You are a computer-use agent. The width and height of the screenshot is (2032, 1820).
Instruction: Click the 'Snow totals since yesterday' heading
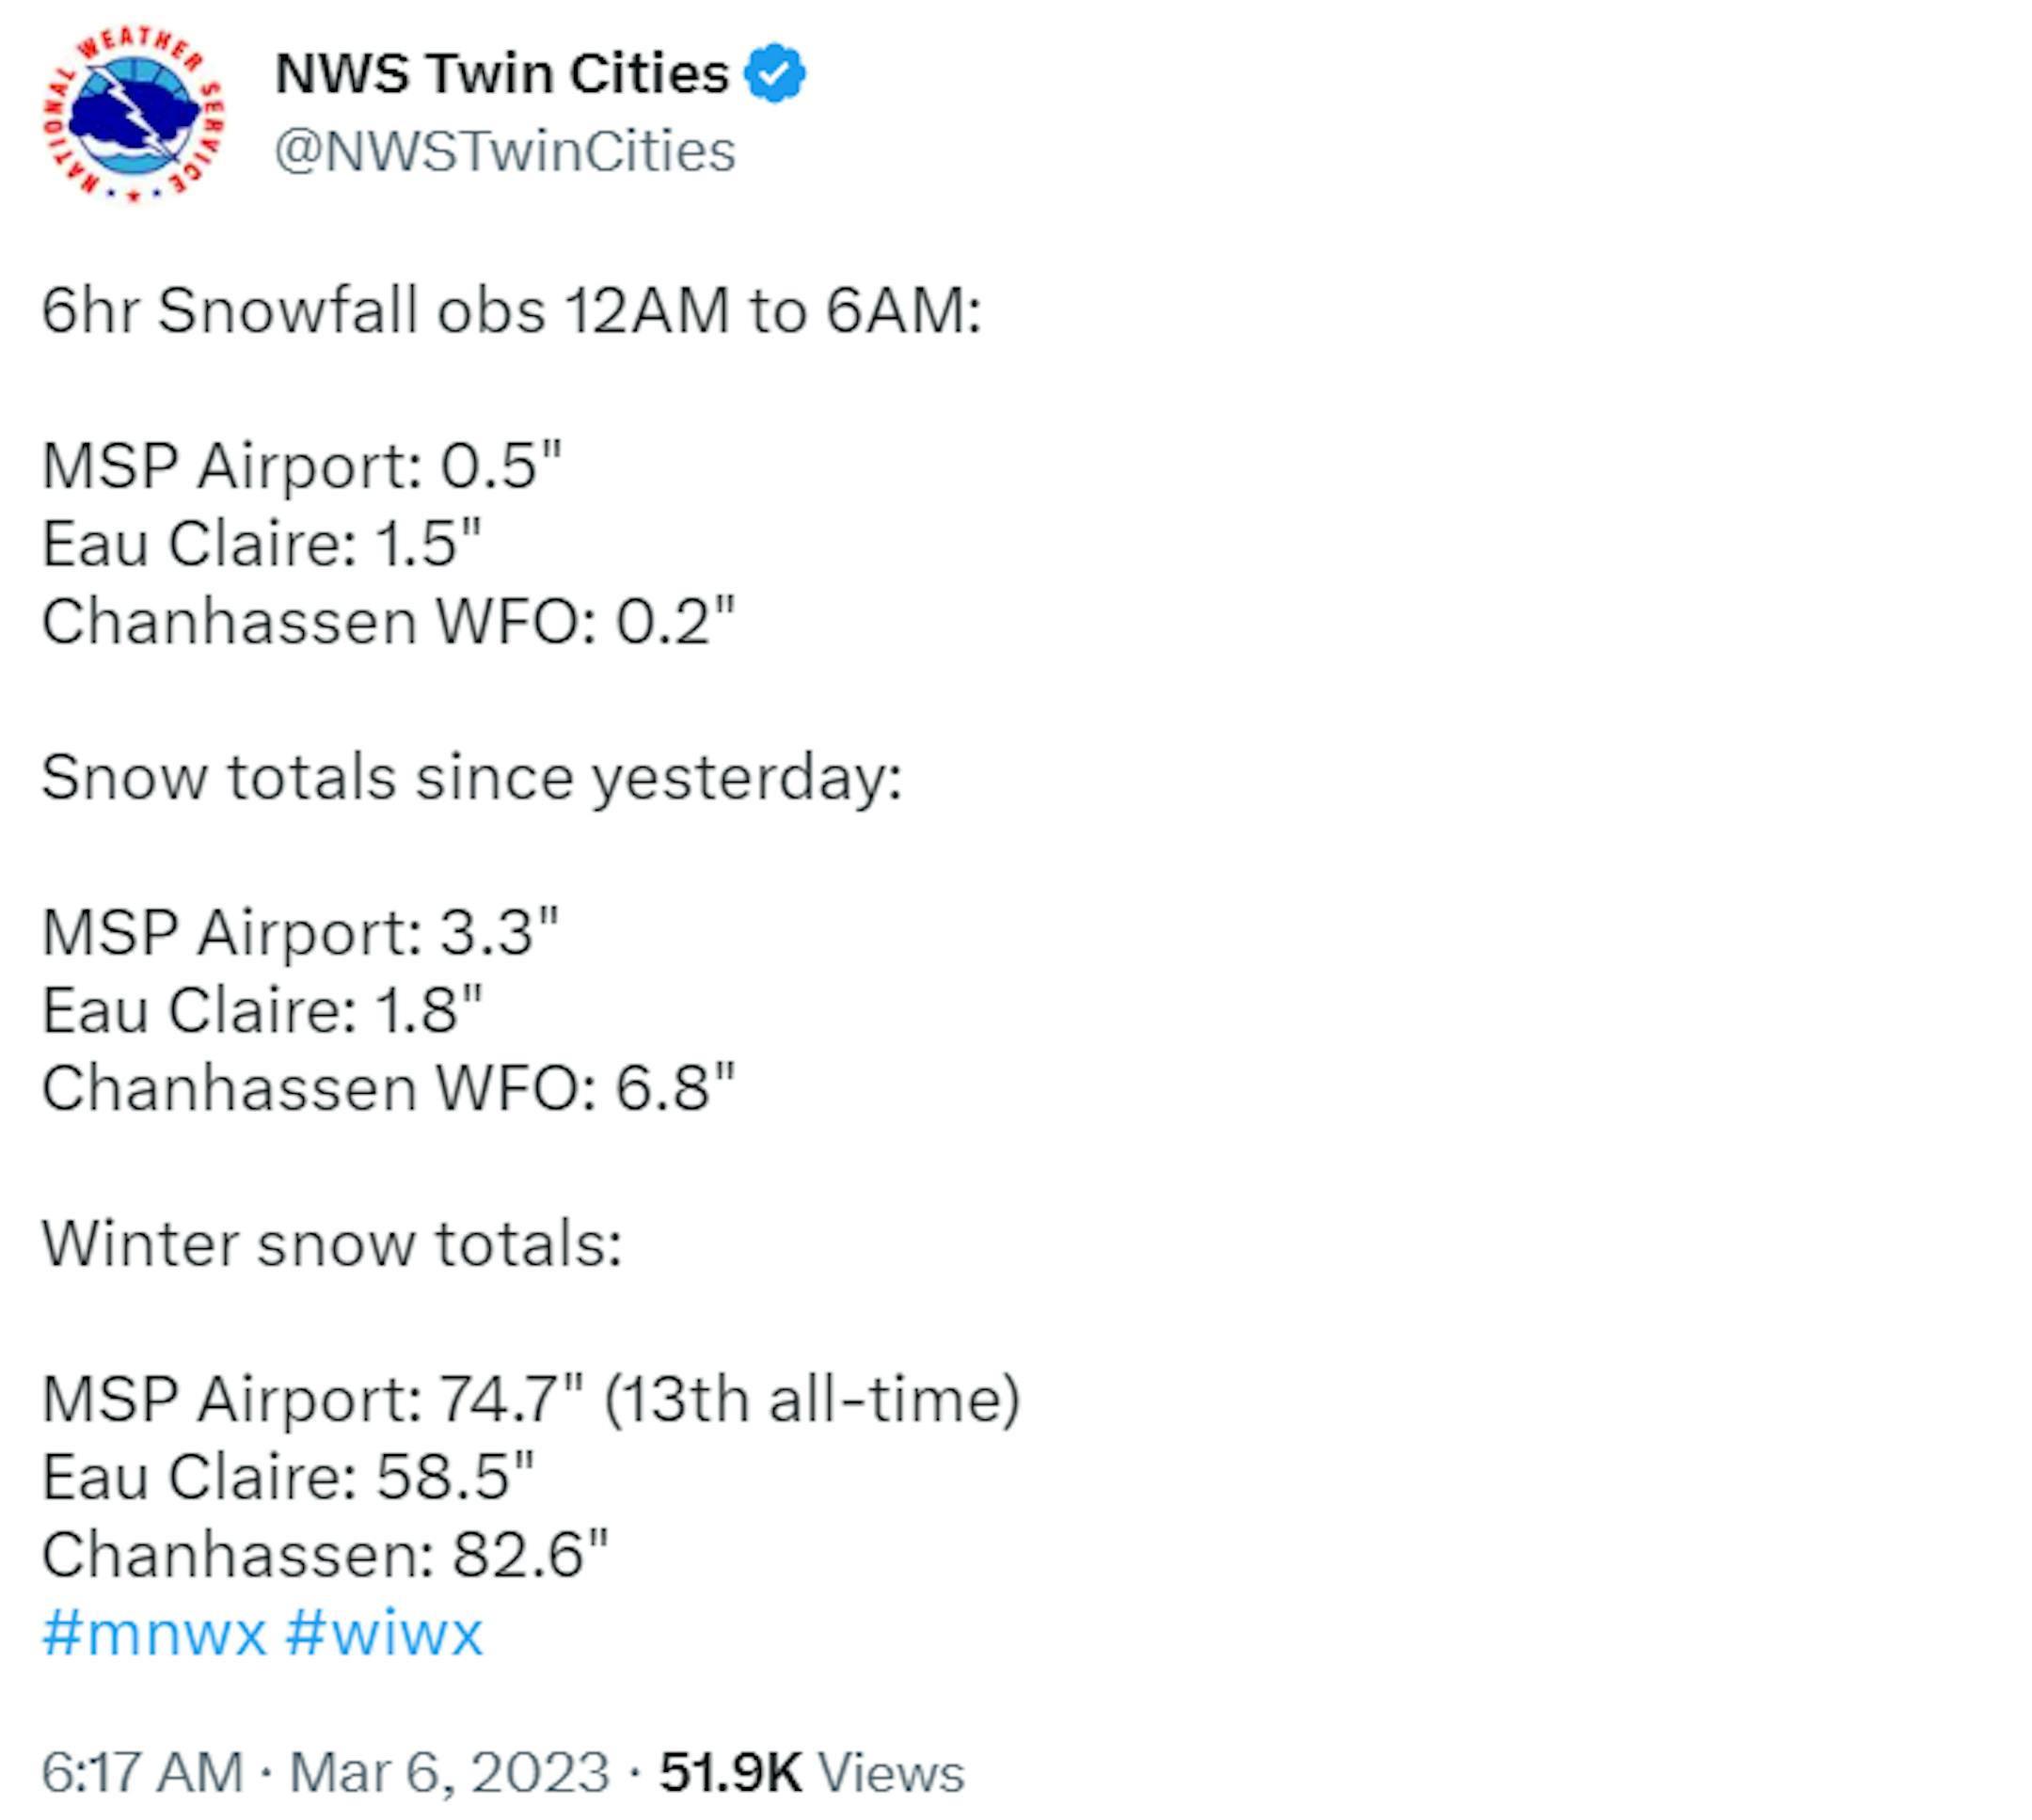click(472, 777)
